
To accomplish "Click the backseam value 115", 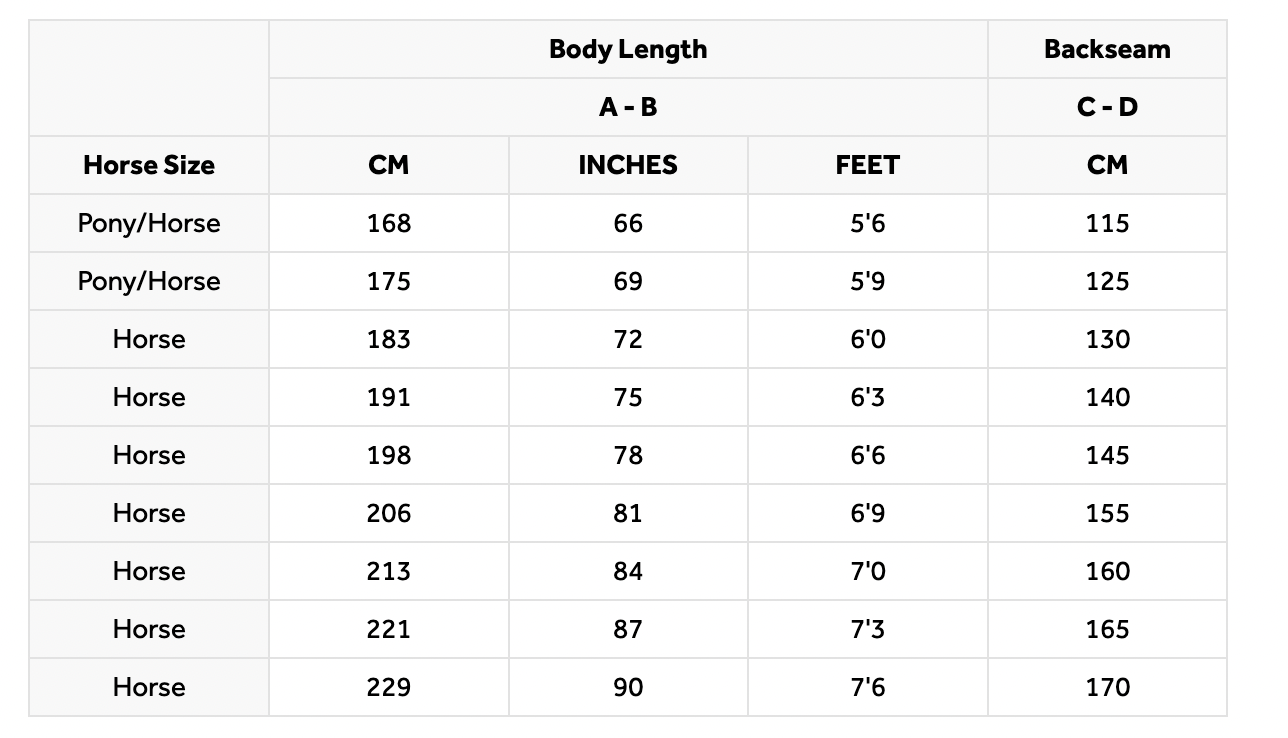I will coord(1107,223).
